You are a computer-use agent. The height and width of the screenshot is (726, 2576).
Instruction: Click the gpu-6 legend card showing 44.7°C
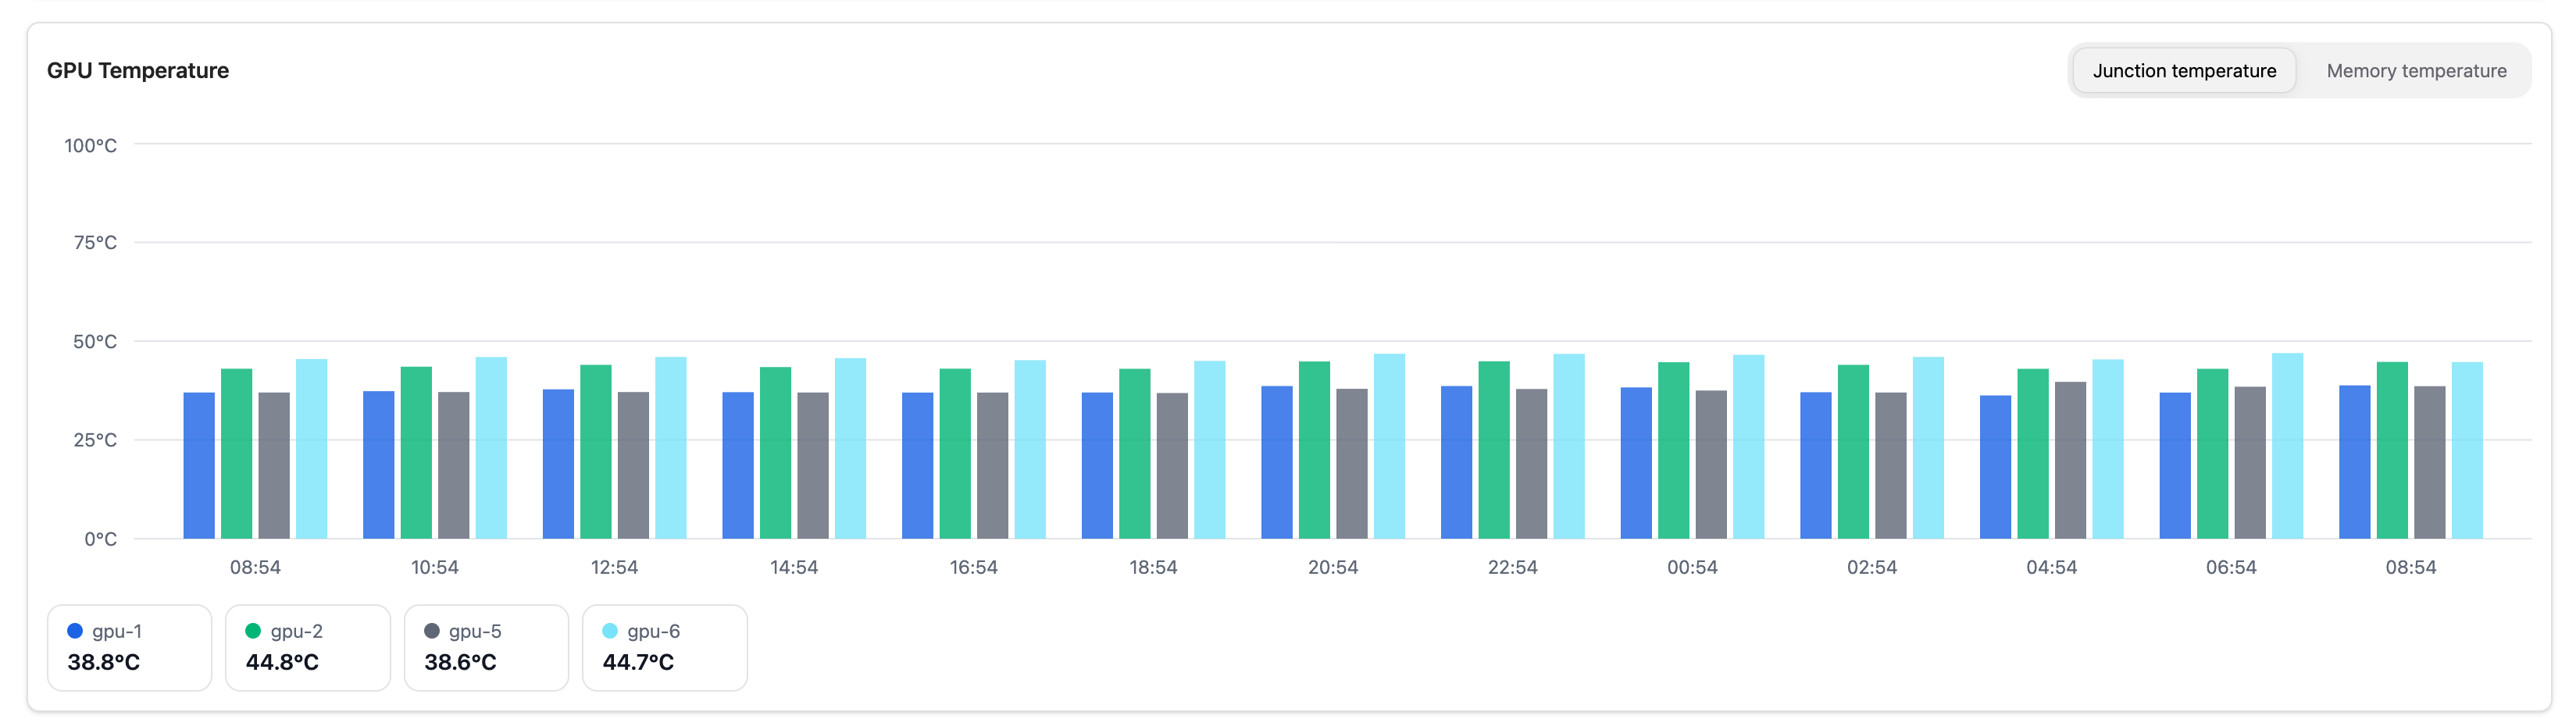tap(664, 647)
